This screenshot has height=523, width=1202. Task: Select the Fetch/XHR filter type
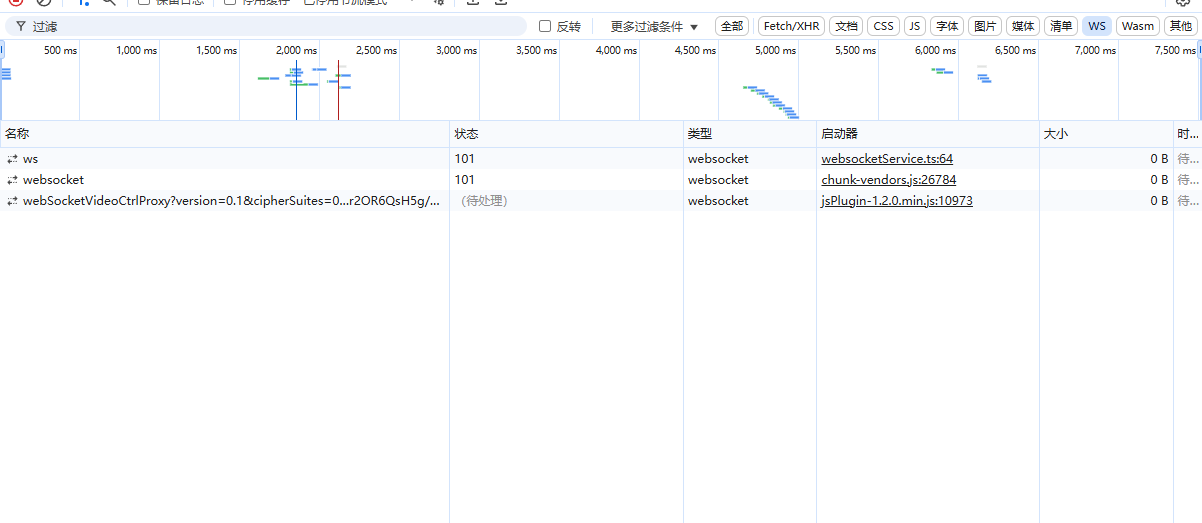tap(792, 26)
